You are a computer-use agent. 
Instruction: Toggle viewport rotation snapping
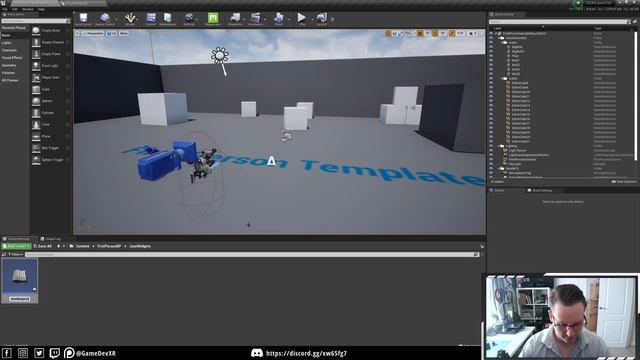(435, 33)
